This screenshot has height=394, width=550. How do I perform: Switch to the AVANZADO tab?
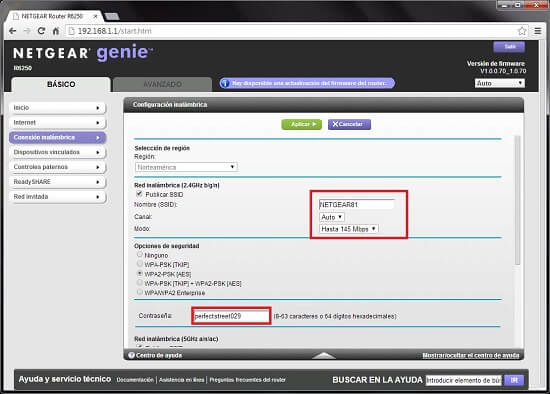tap(162, 84)
